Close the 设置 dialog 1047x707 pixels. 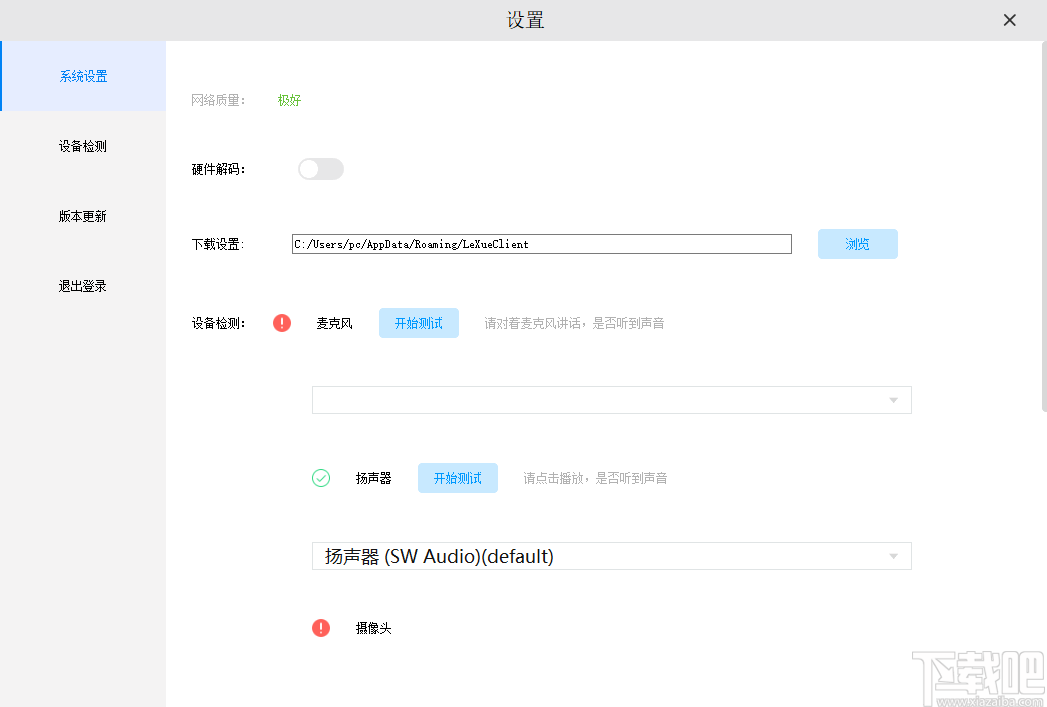coord(1009,20)
